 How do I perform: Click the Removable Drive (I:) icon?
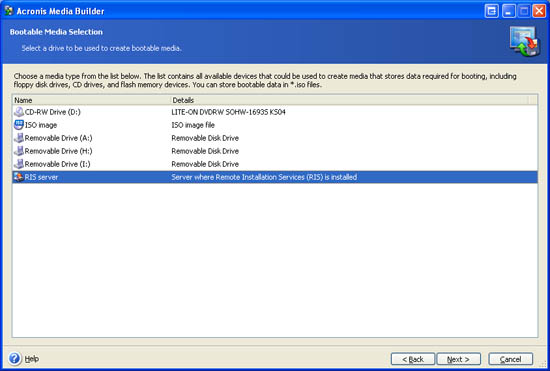19,164
